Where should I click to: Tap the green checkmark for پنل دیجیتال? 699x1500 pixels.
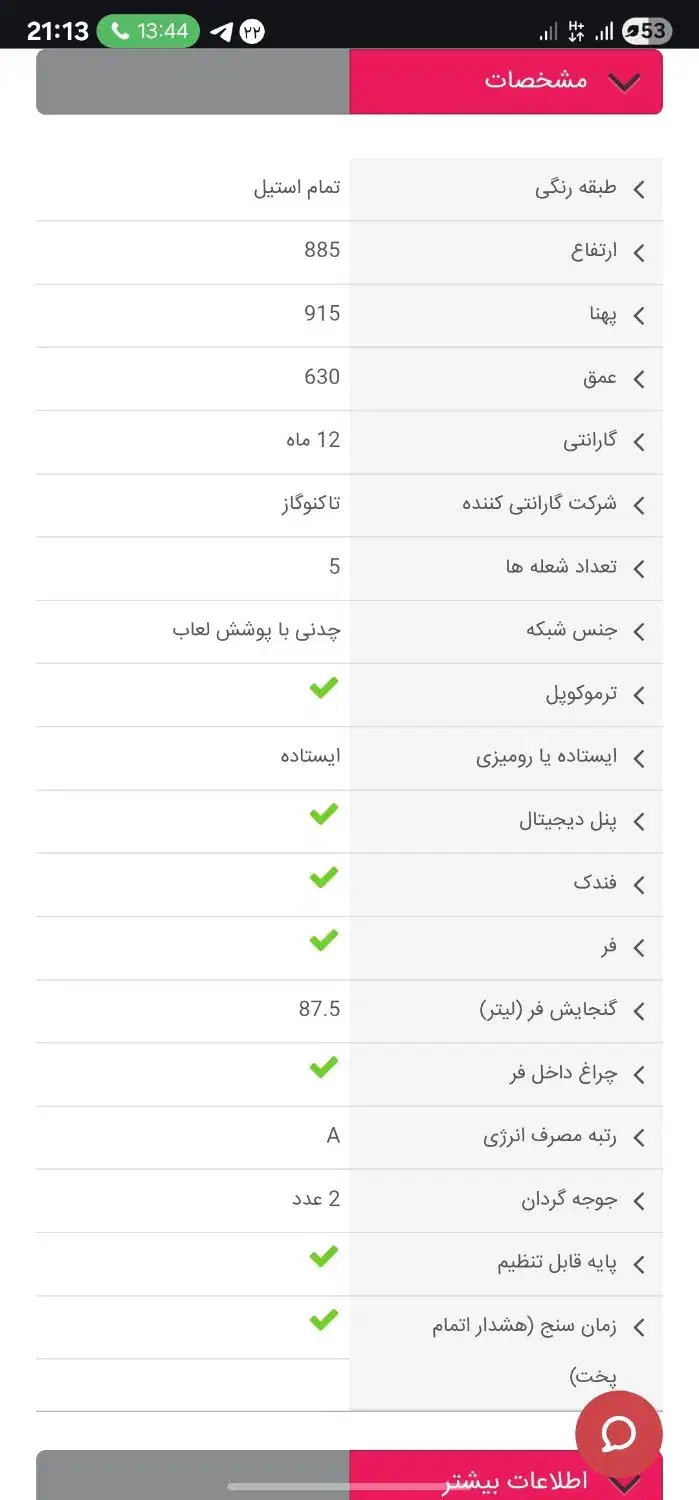tap(322, 814)
